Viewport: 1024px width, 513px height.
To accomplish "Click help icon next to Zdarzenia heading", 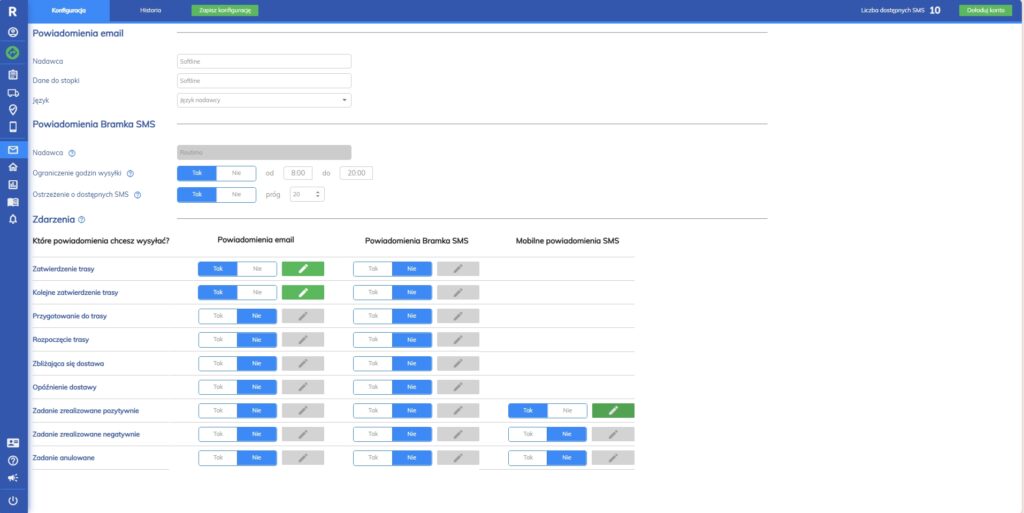I will [82, 220].
